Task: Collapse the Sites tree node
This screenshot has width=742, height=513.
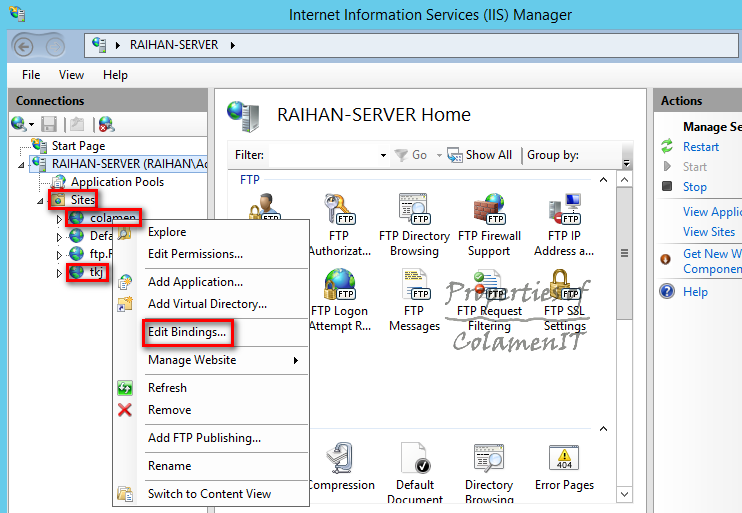Action: click(x=41, y=201)
